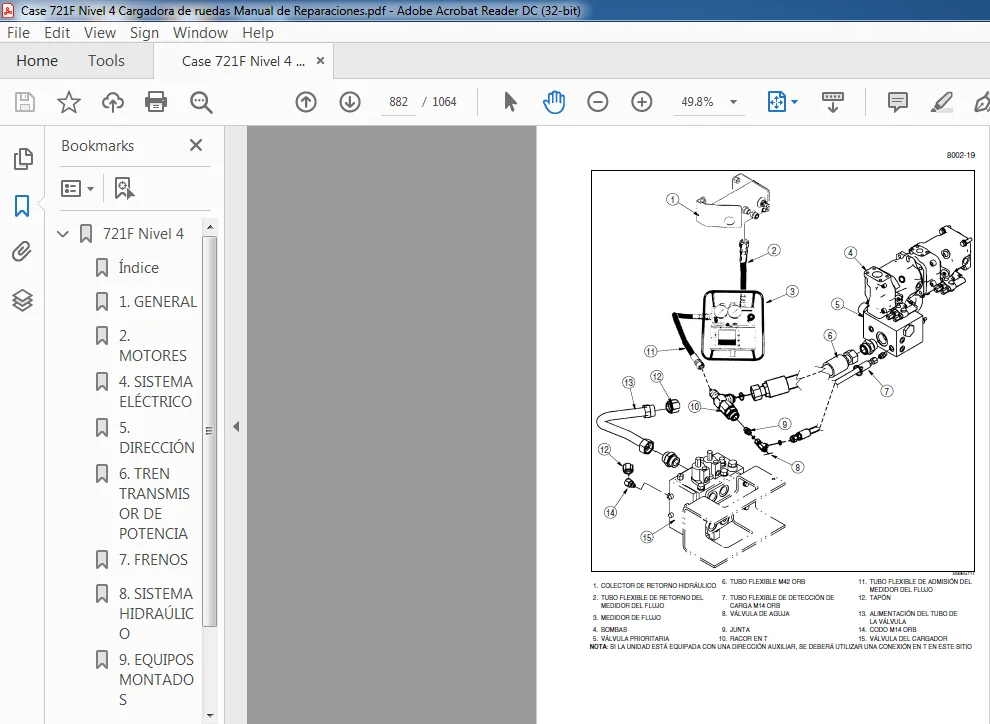Click fit page dropdown arrow
The height and width of the screenshot is (724, 990).
[x=794, y=102]
